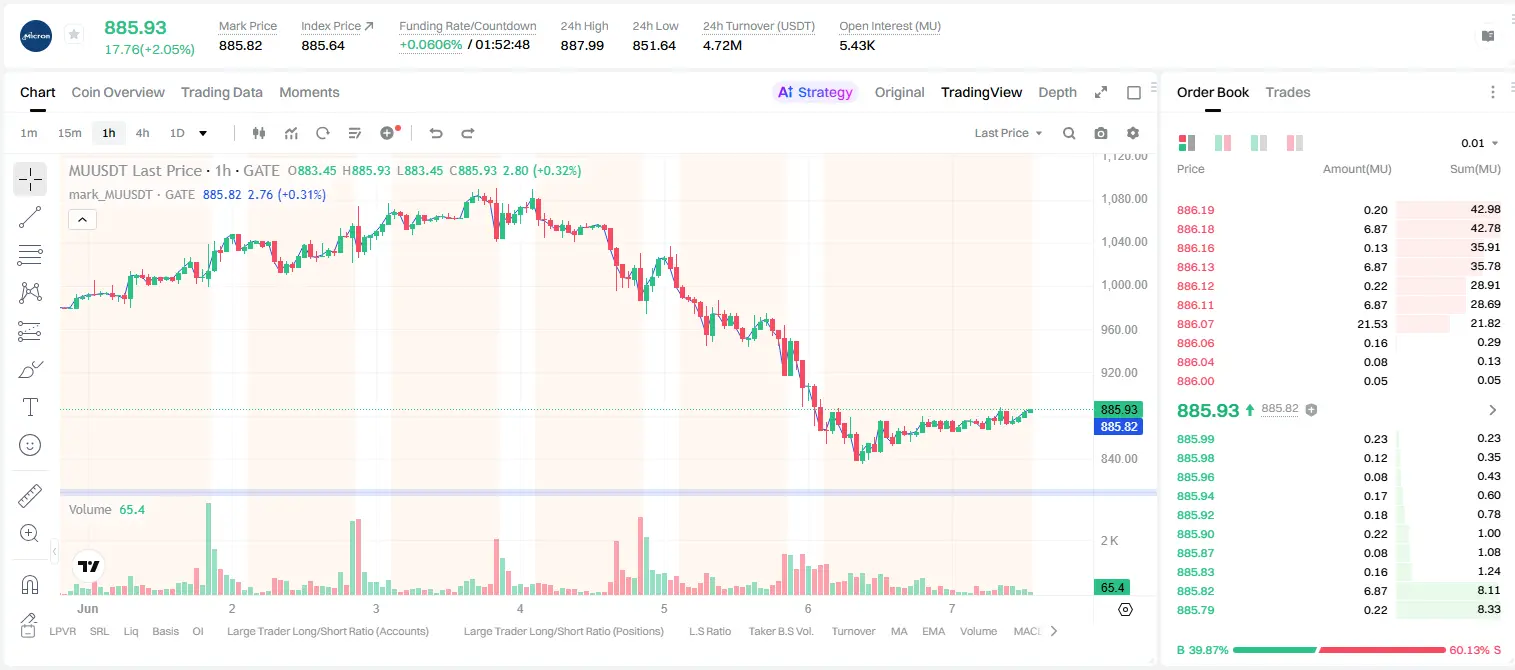Image resolution: width=1515 pixels, height=670 pixels.
Task: Select the crosshair cursor tool
Action: pyautogui.click(x=30, y=180)
